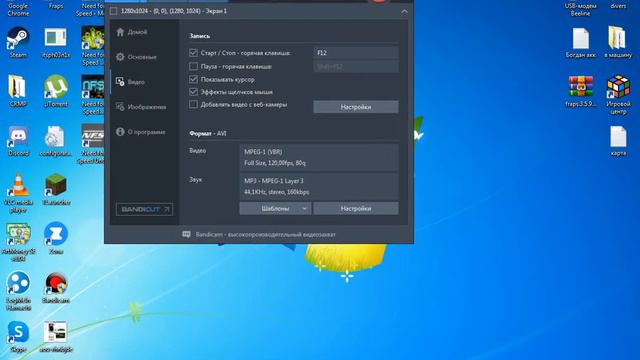Select the Bandicam desktop shortcut
The height and width of the screenshot is (360, 640).
(56, 288)
